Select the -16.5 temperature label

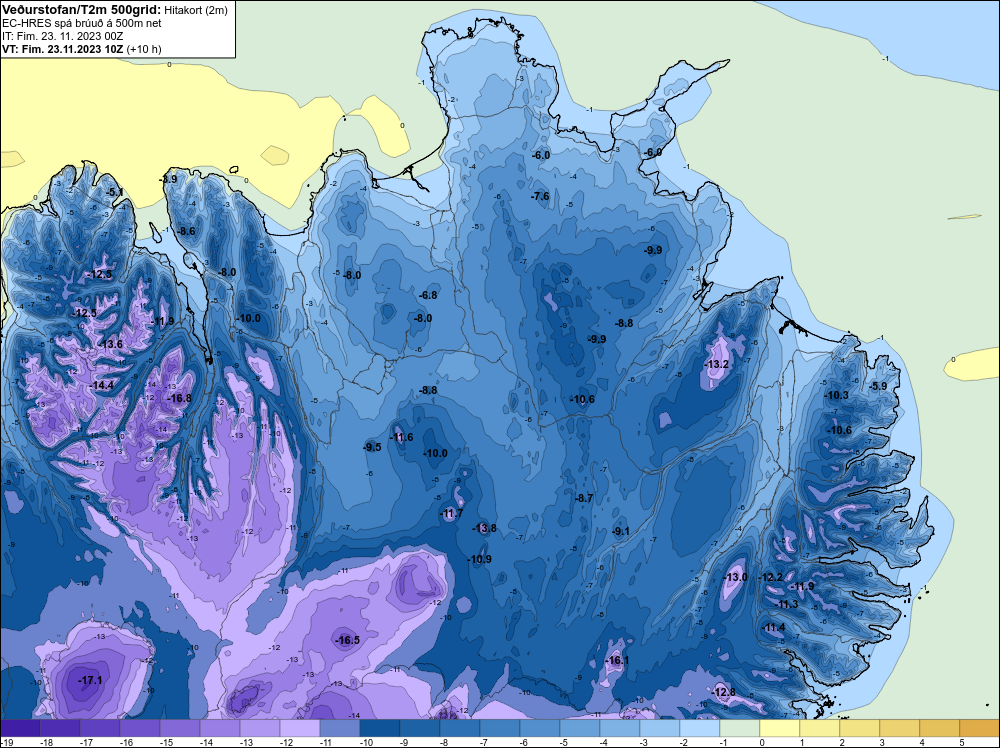(348, 640)
